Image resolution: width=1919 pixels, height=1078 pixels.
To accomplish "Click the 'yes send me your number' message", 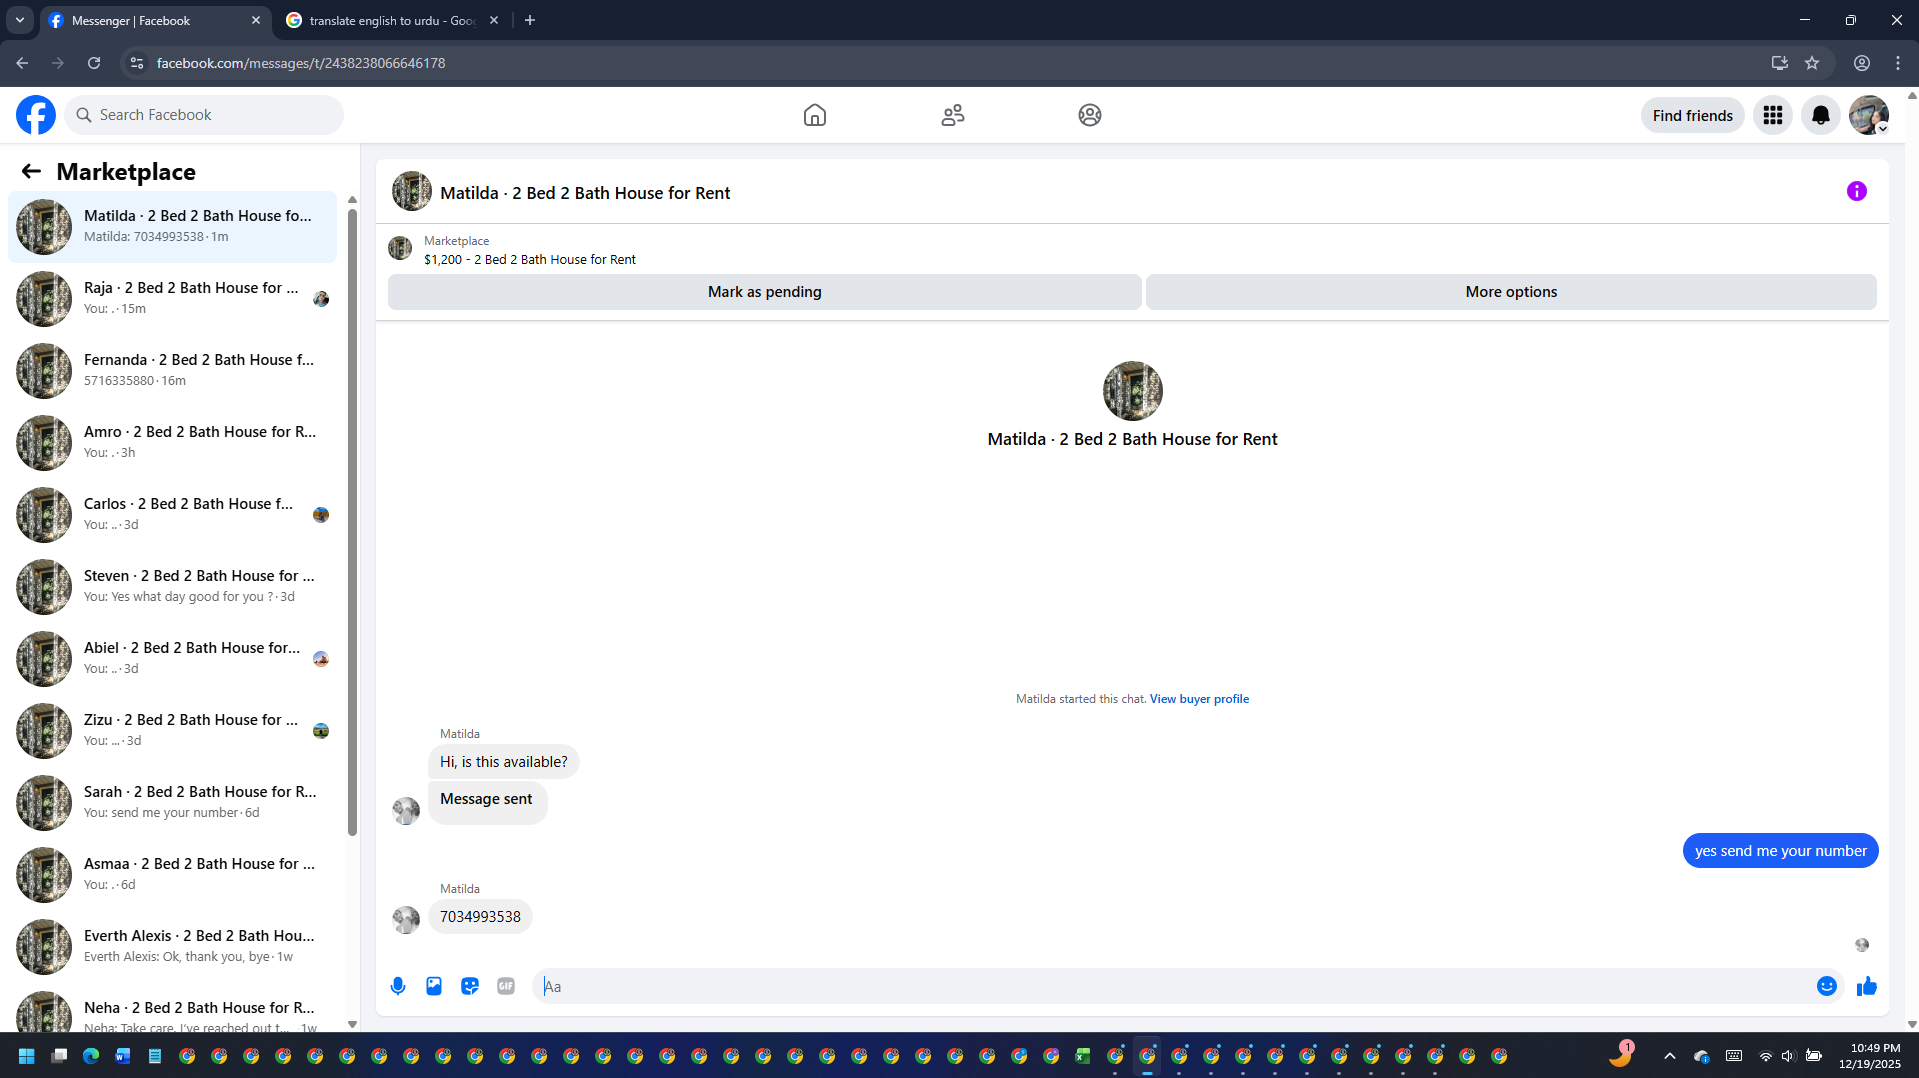I will point(1780,851).
